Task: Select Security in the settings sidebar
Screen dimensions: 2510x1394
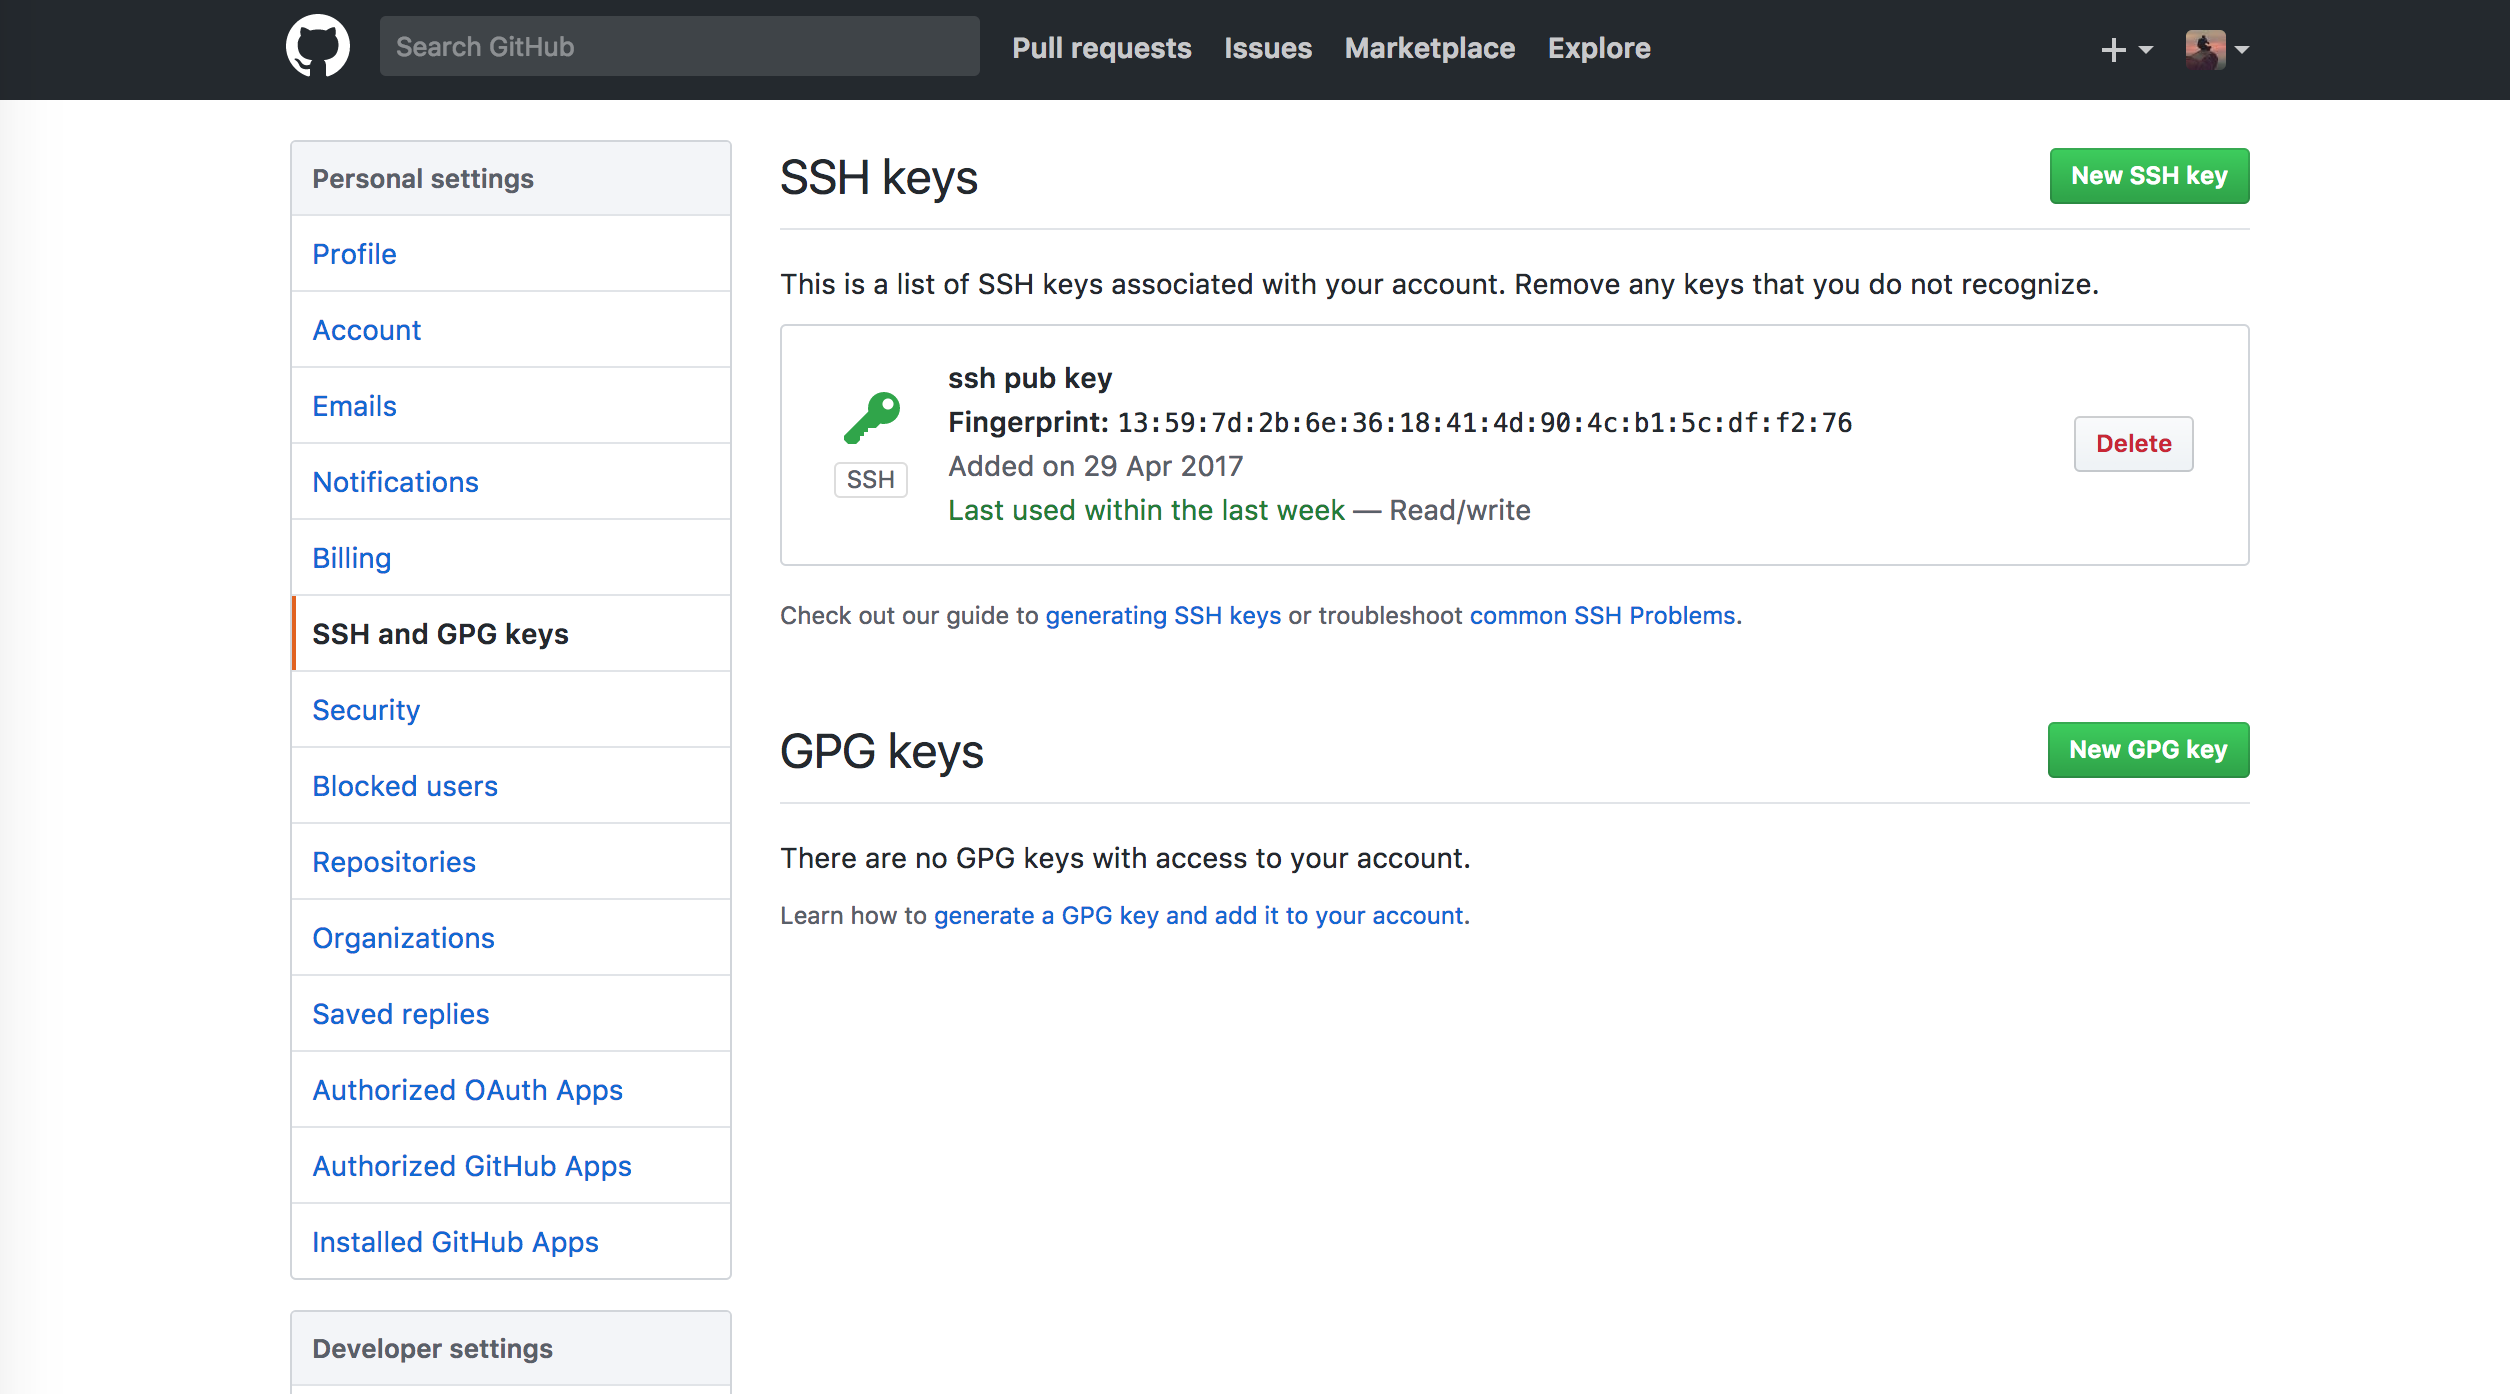Action: pyautogui.click(x=366, y=710)
